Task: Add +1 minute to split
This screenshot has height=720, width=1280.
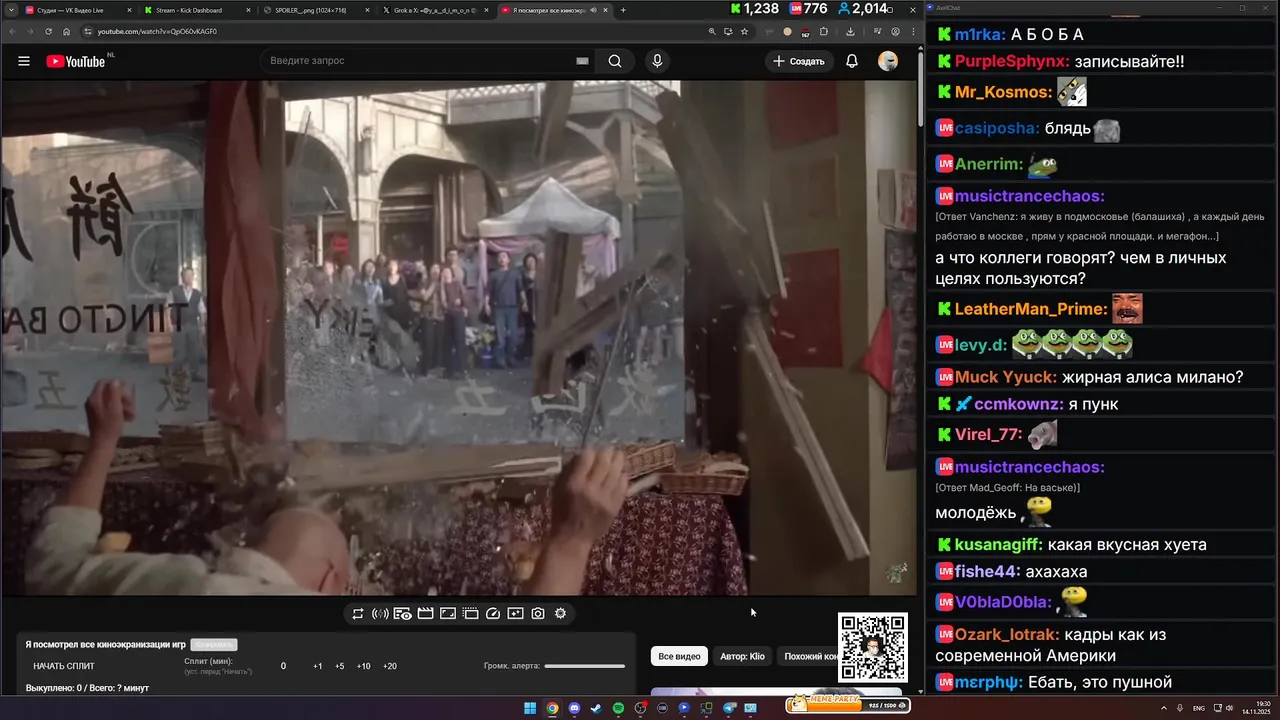Action: [317, 666]
